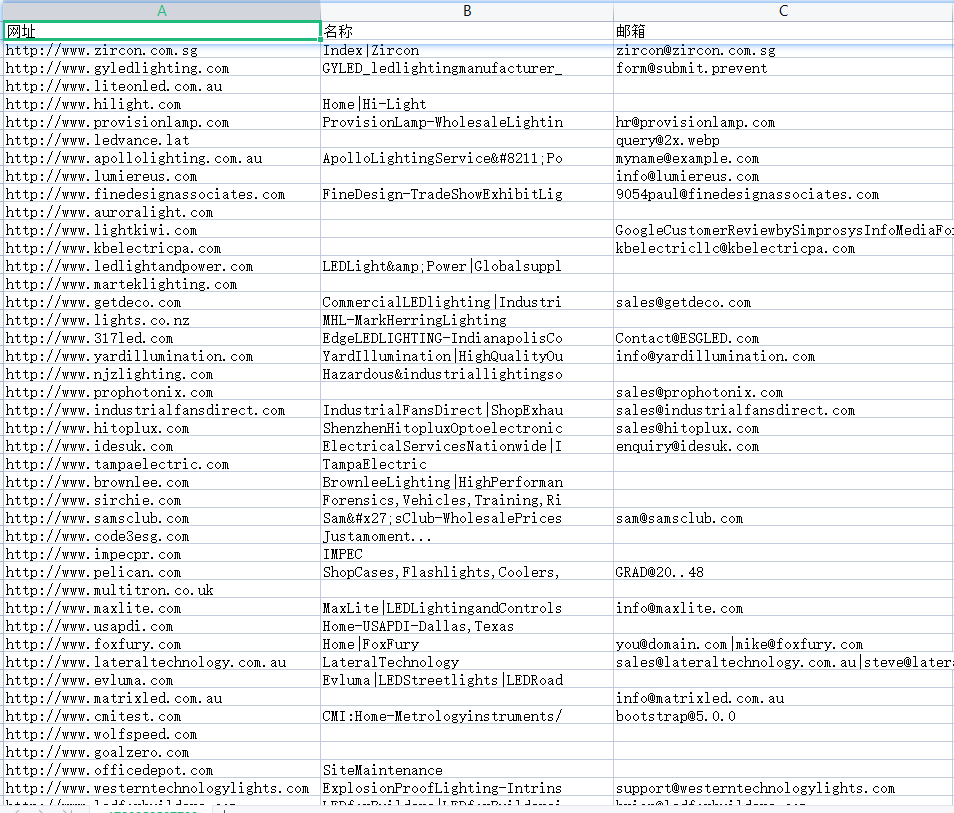The width and height of the screenshot is (954, 813).
Task: Select column B header
Action: (467, 11)
